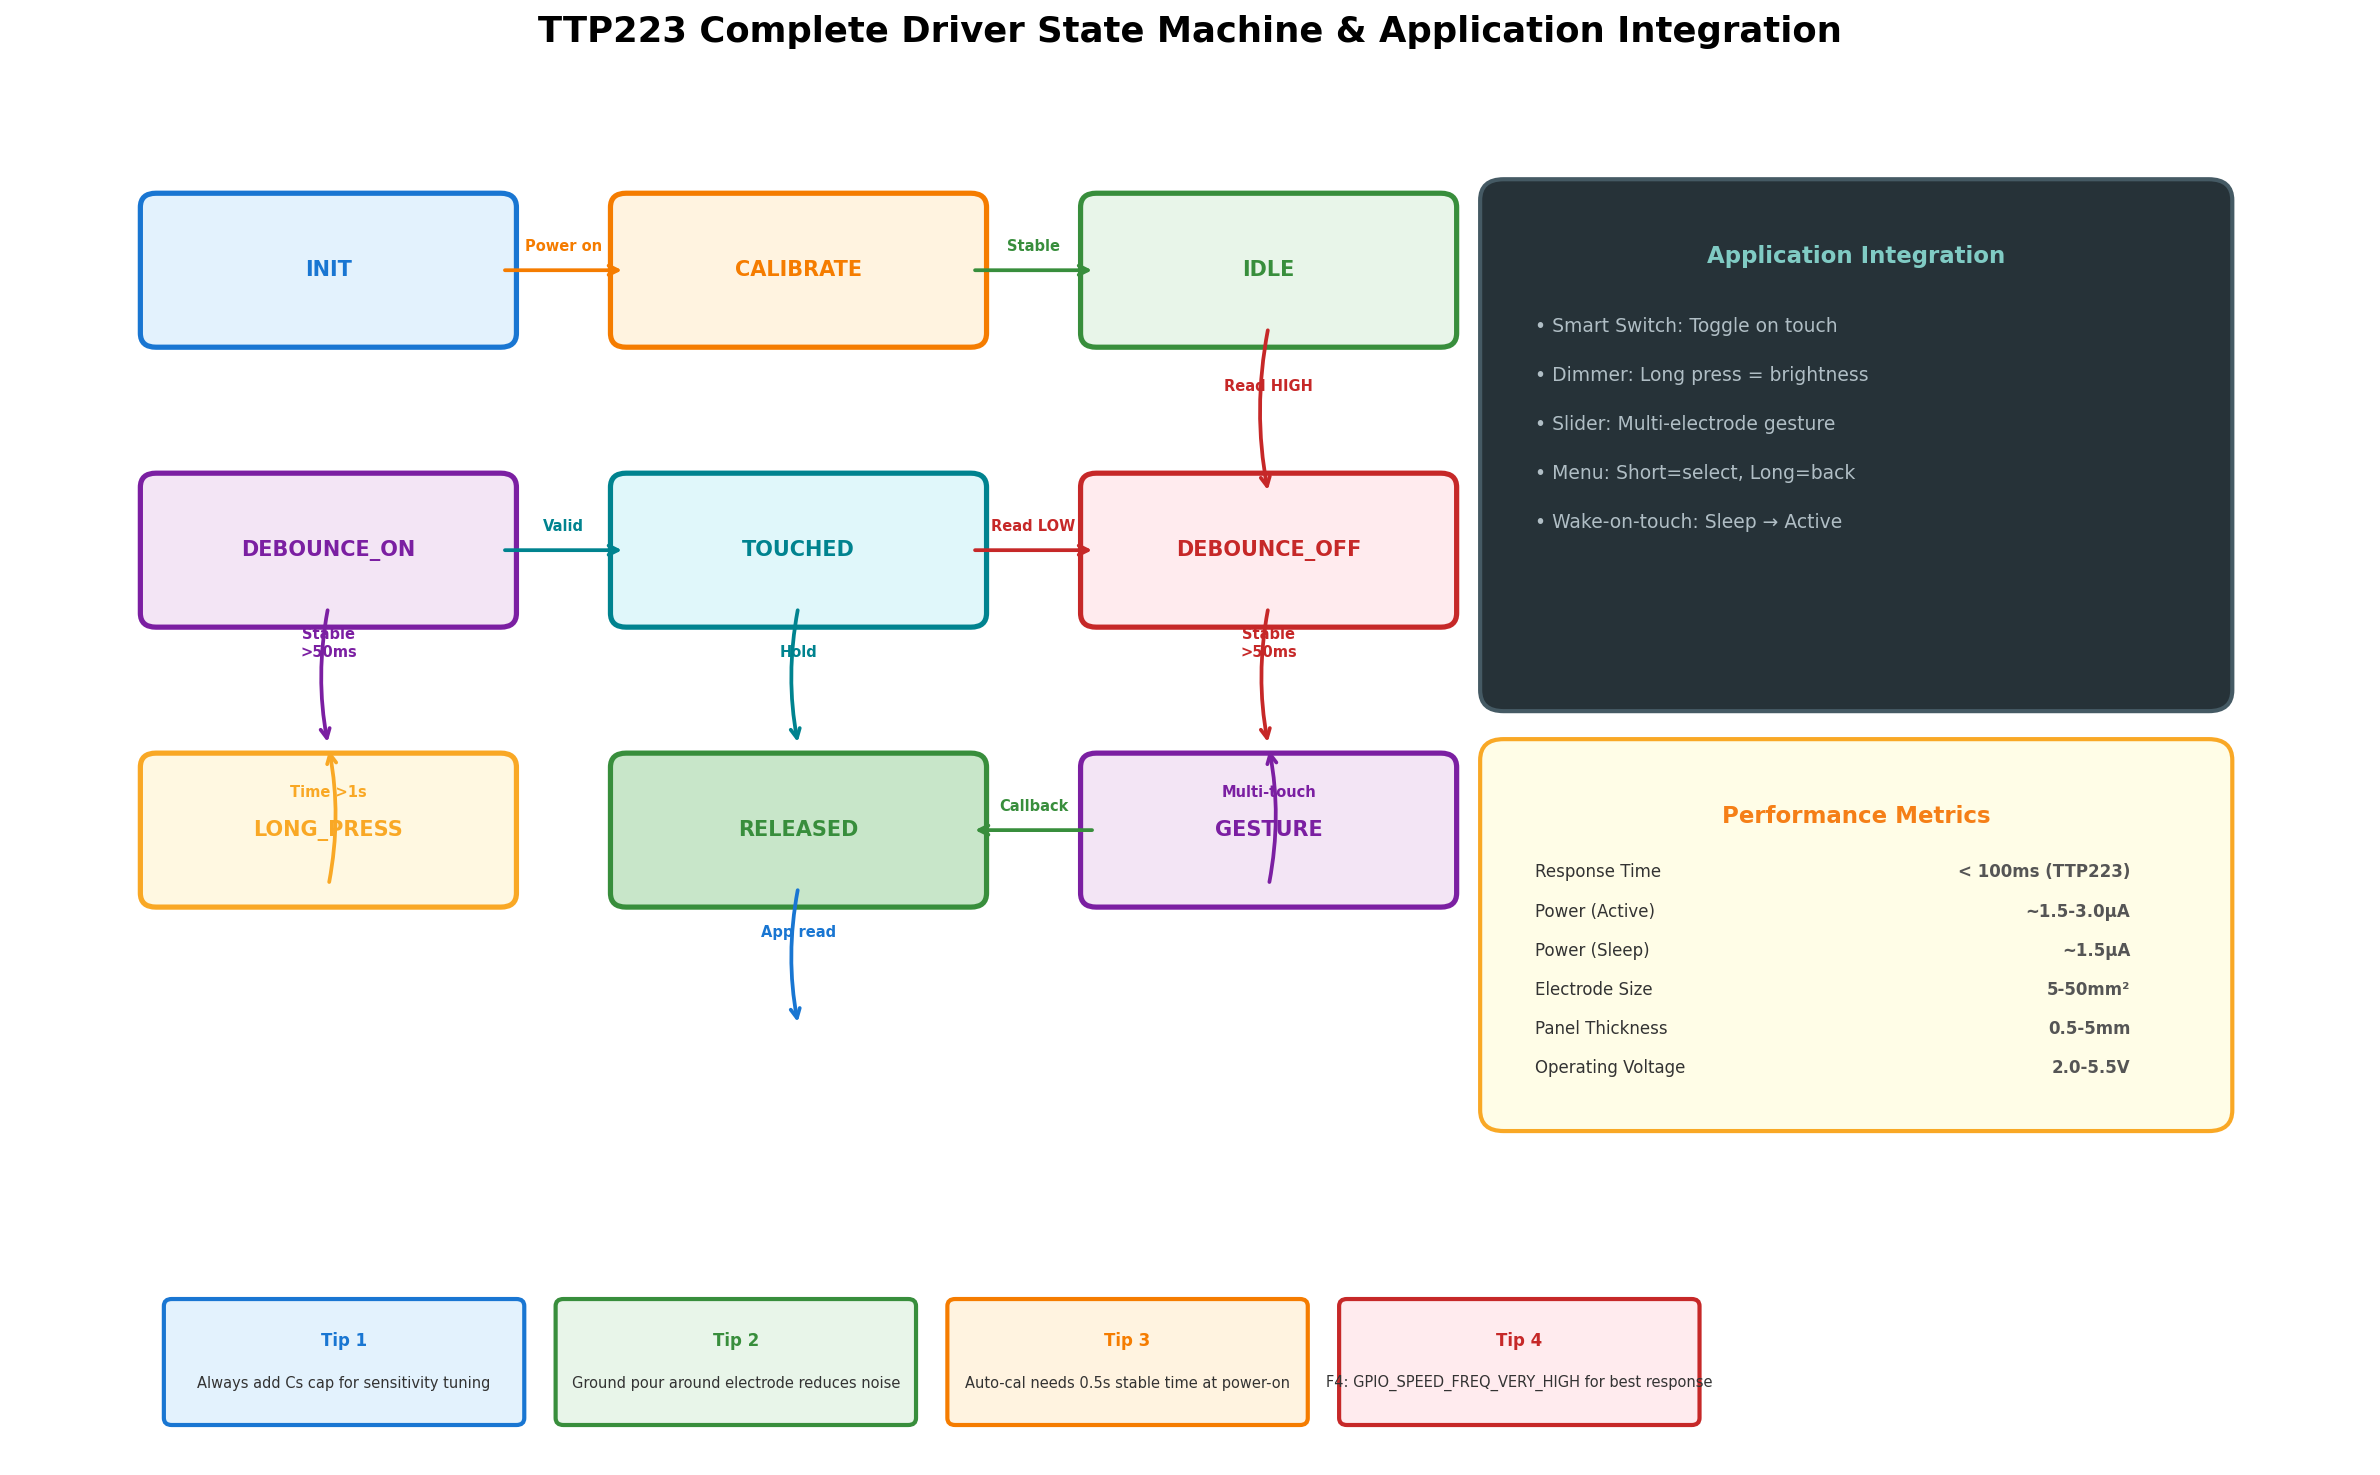Image resolution: width=2380 pixels, height=1475 pixels.
Task: Click the GESTURE state label
Action: click(1268, 829)
